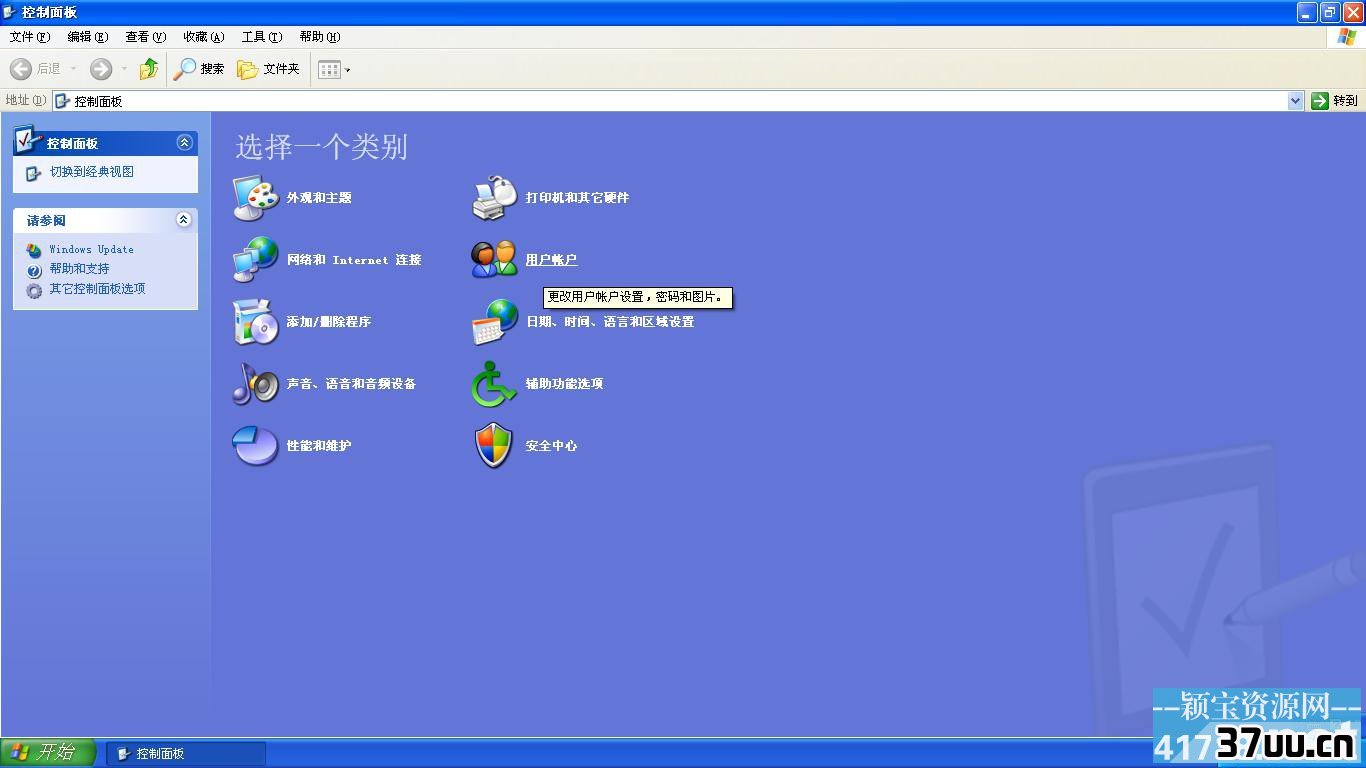Open the Printers and Other Hardware icon
The height and width of the screenshot is (768, 1366).
(x=495, y=197)
